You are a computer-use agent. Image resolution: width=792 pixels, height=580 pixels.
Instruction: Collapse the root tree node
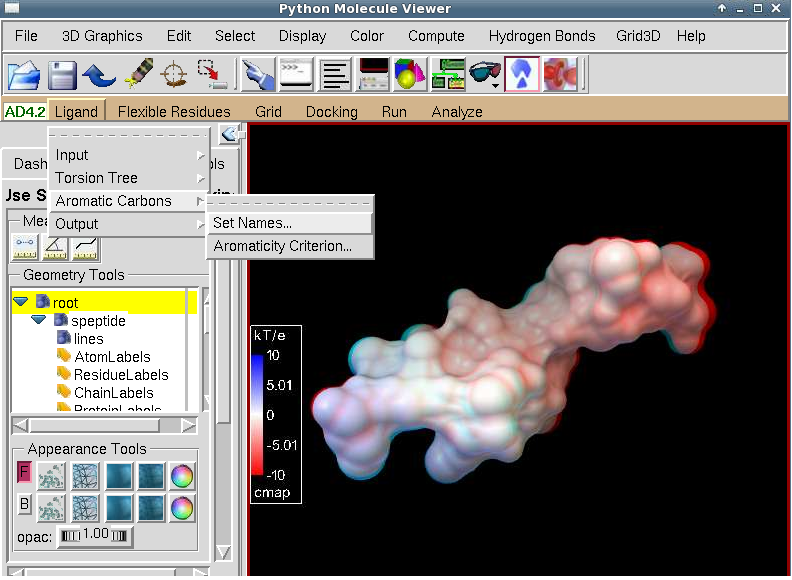(20, 302)
